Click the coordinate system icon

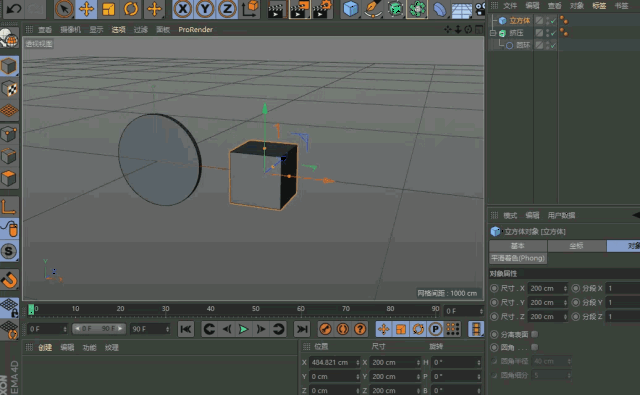coord(249,9)
